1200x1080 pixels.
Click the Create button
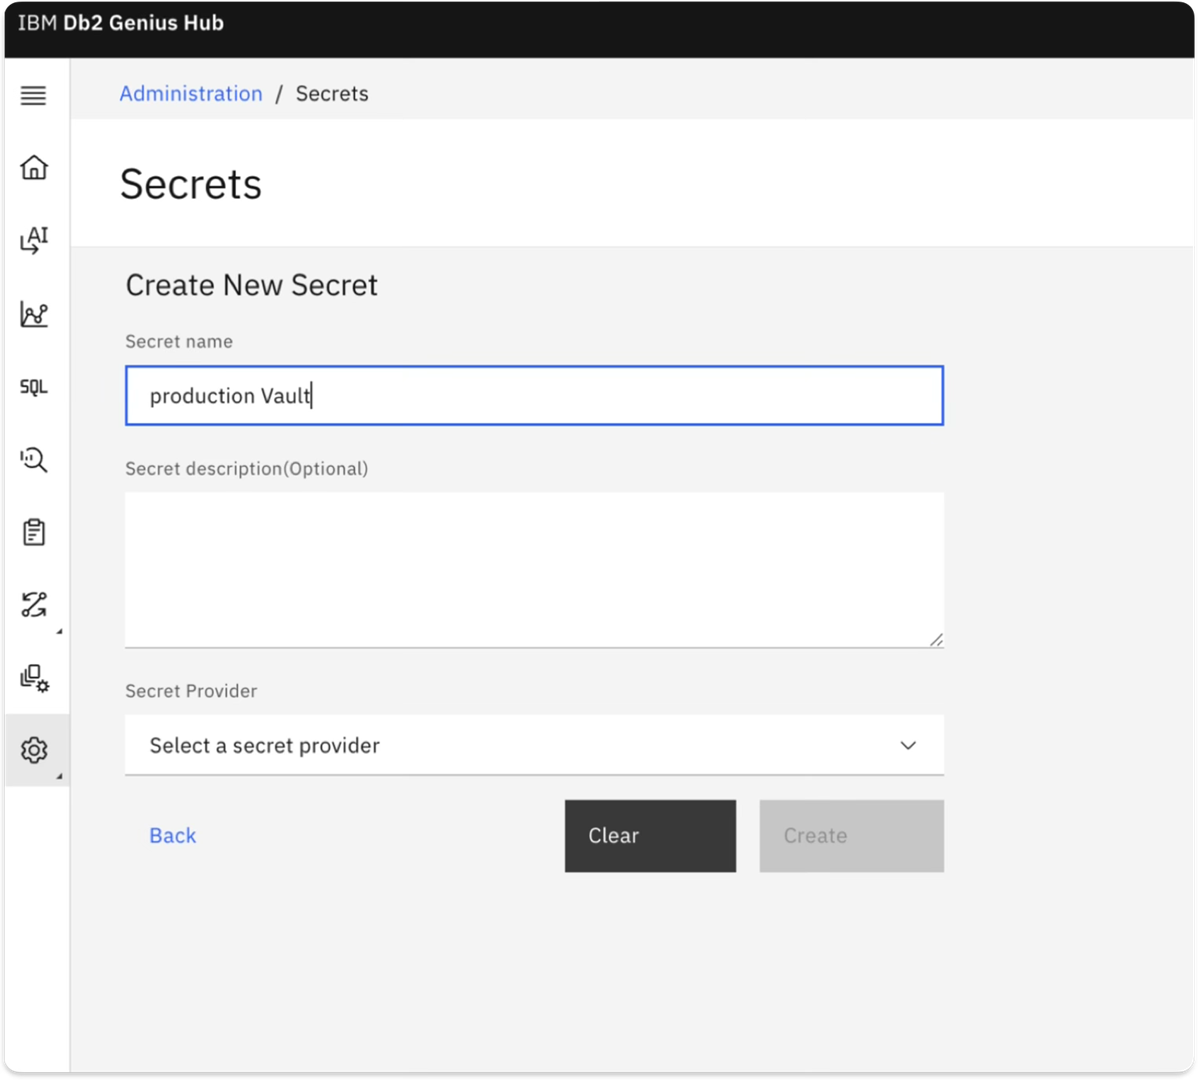point(851,836)
